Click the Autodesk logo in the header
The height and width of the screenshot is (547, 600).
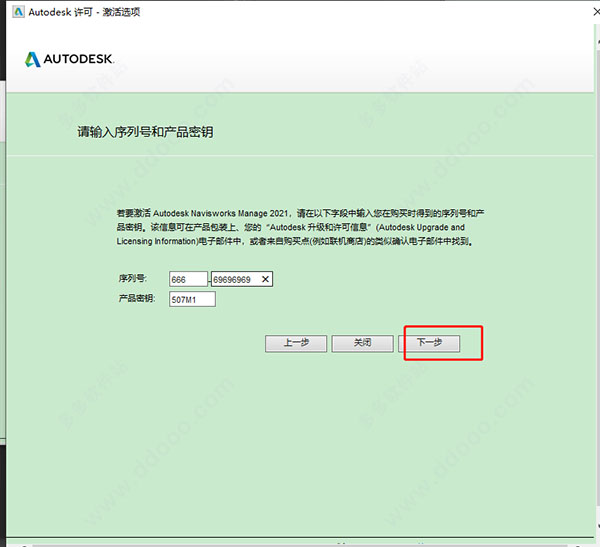tap(69, 59)
